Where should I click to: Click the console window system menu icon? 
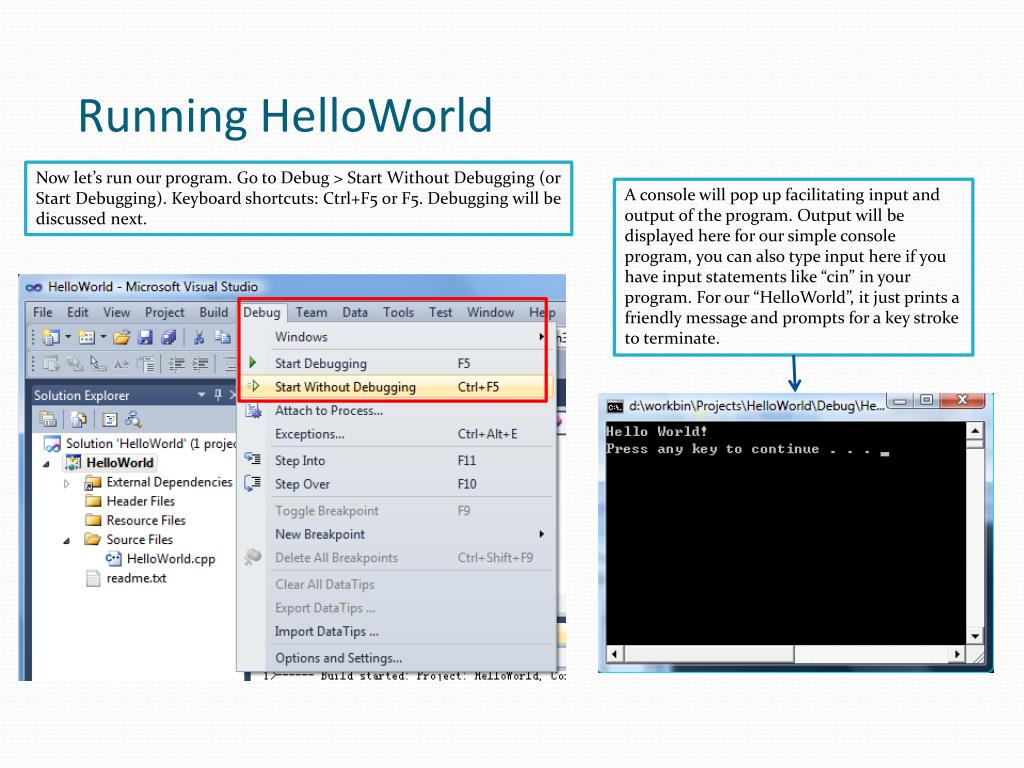(x=615, y=406)
